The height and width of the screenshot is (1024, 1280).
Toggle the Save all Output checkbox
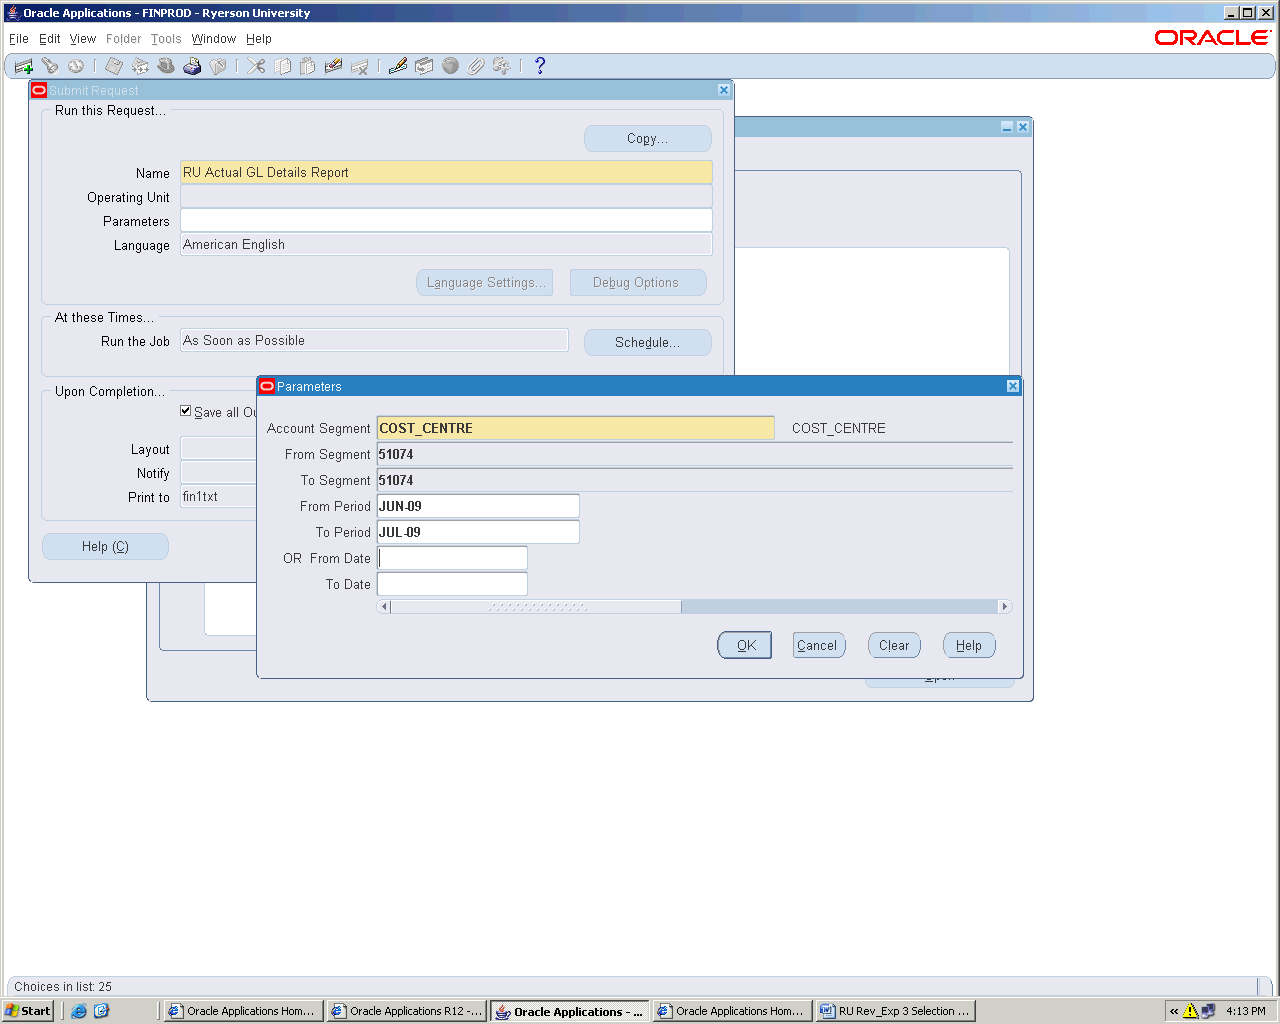(186, 411)
